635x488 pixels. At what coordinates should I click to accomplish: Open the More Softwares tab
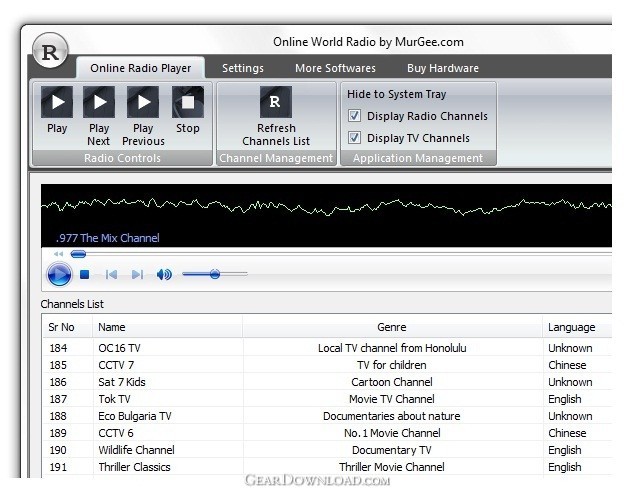pos(335,68)
